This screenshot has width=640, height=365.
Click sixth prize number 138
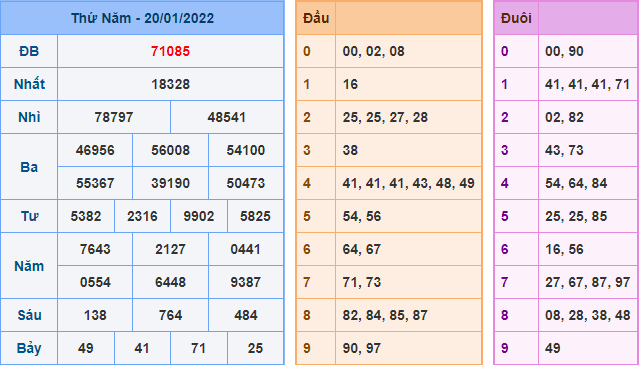pos(95,315)
